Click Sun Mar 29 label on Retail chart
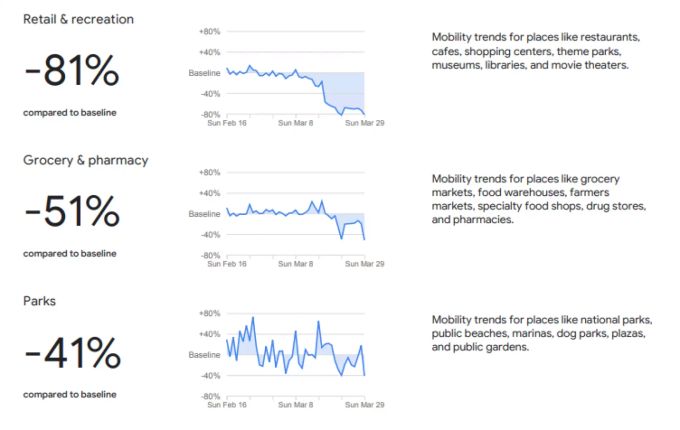This screenshot has width=680, height=430. pyautogui.click(x=365, y=123)
